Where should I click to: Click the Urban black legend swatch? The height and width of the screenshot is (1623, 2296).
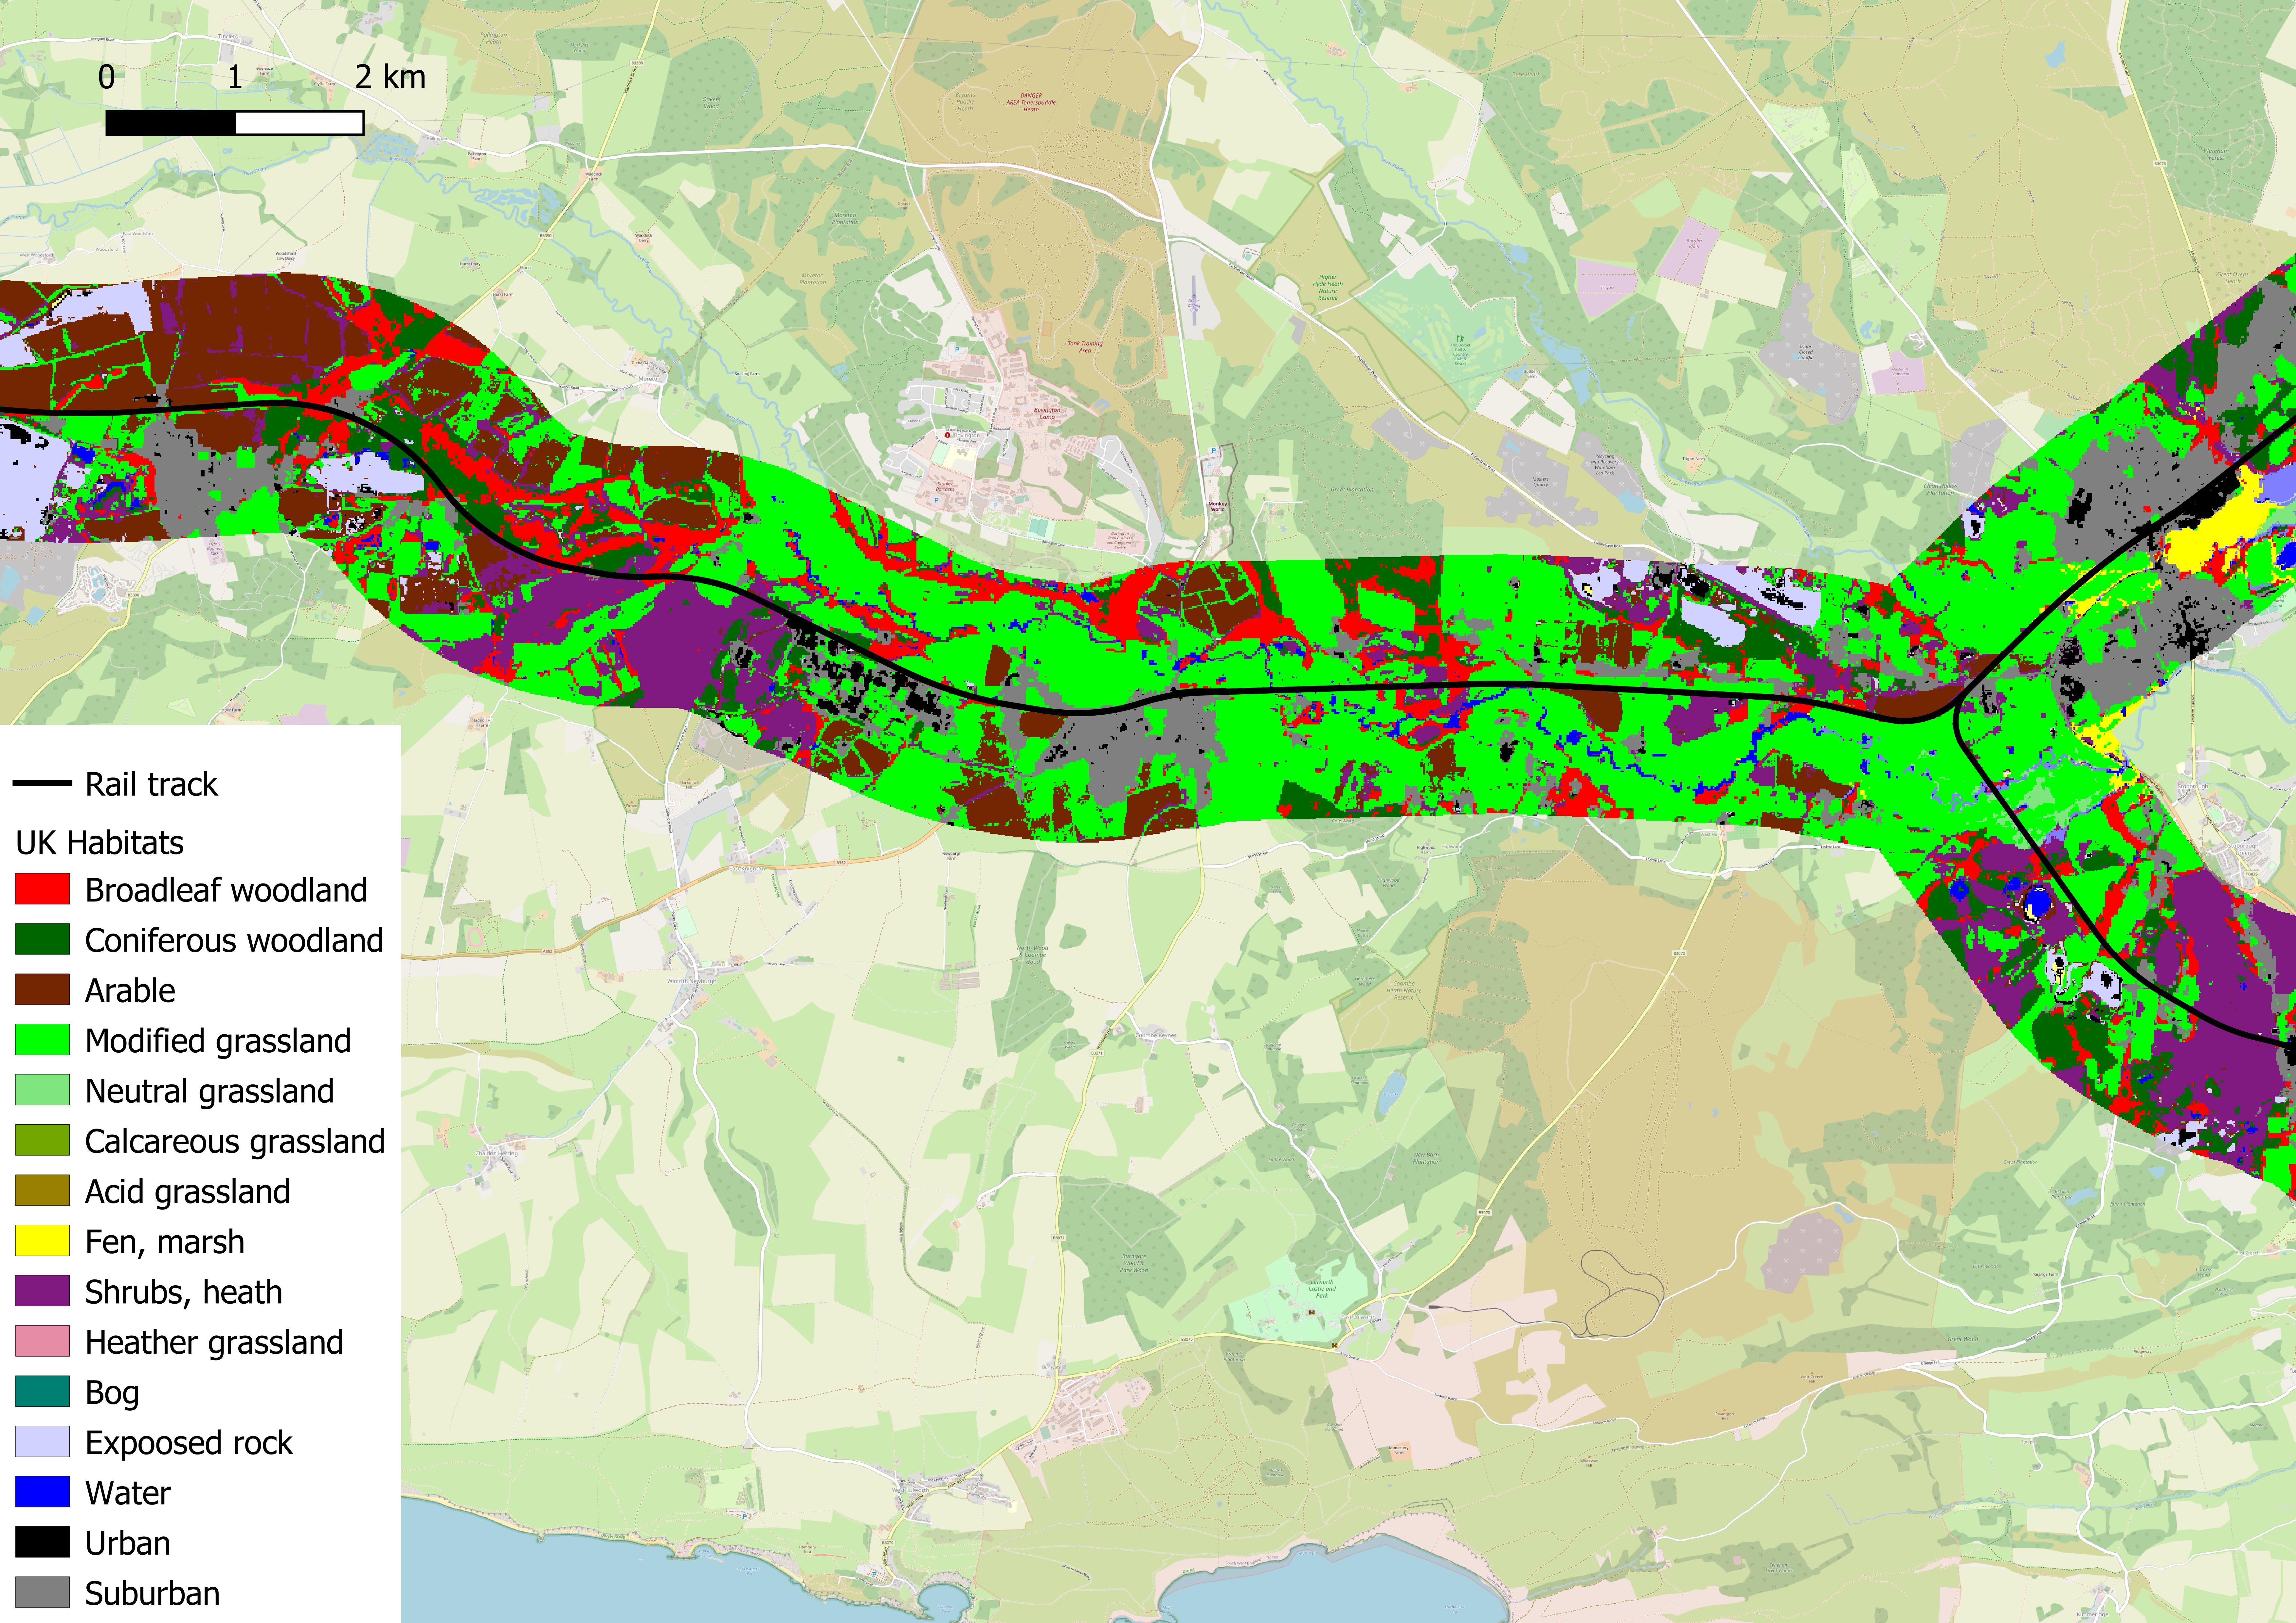(42, 1542)
